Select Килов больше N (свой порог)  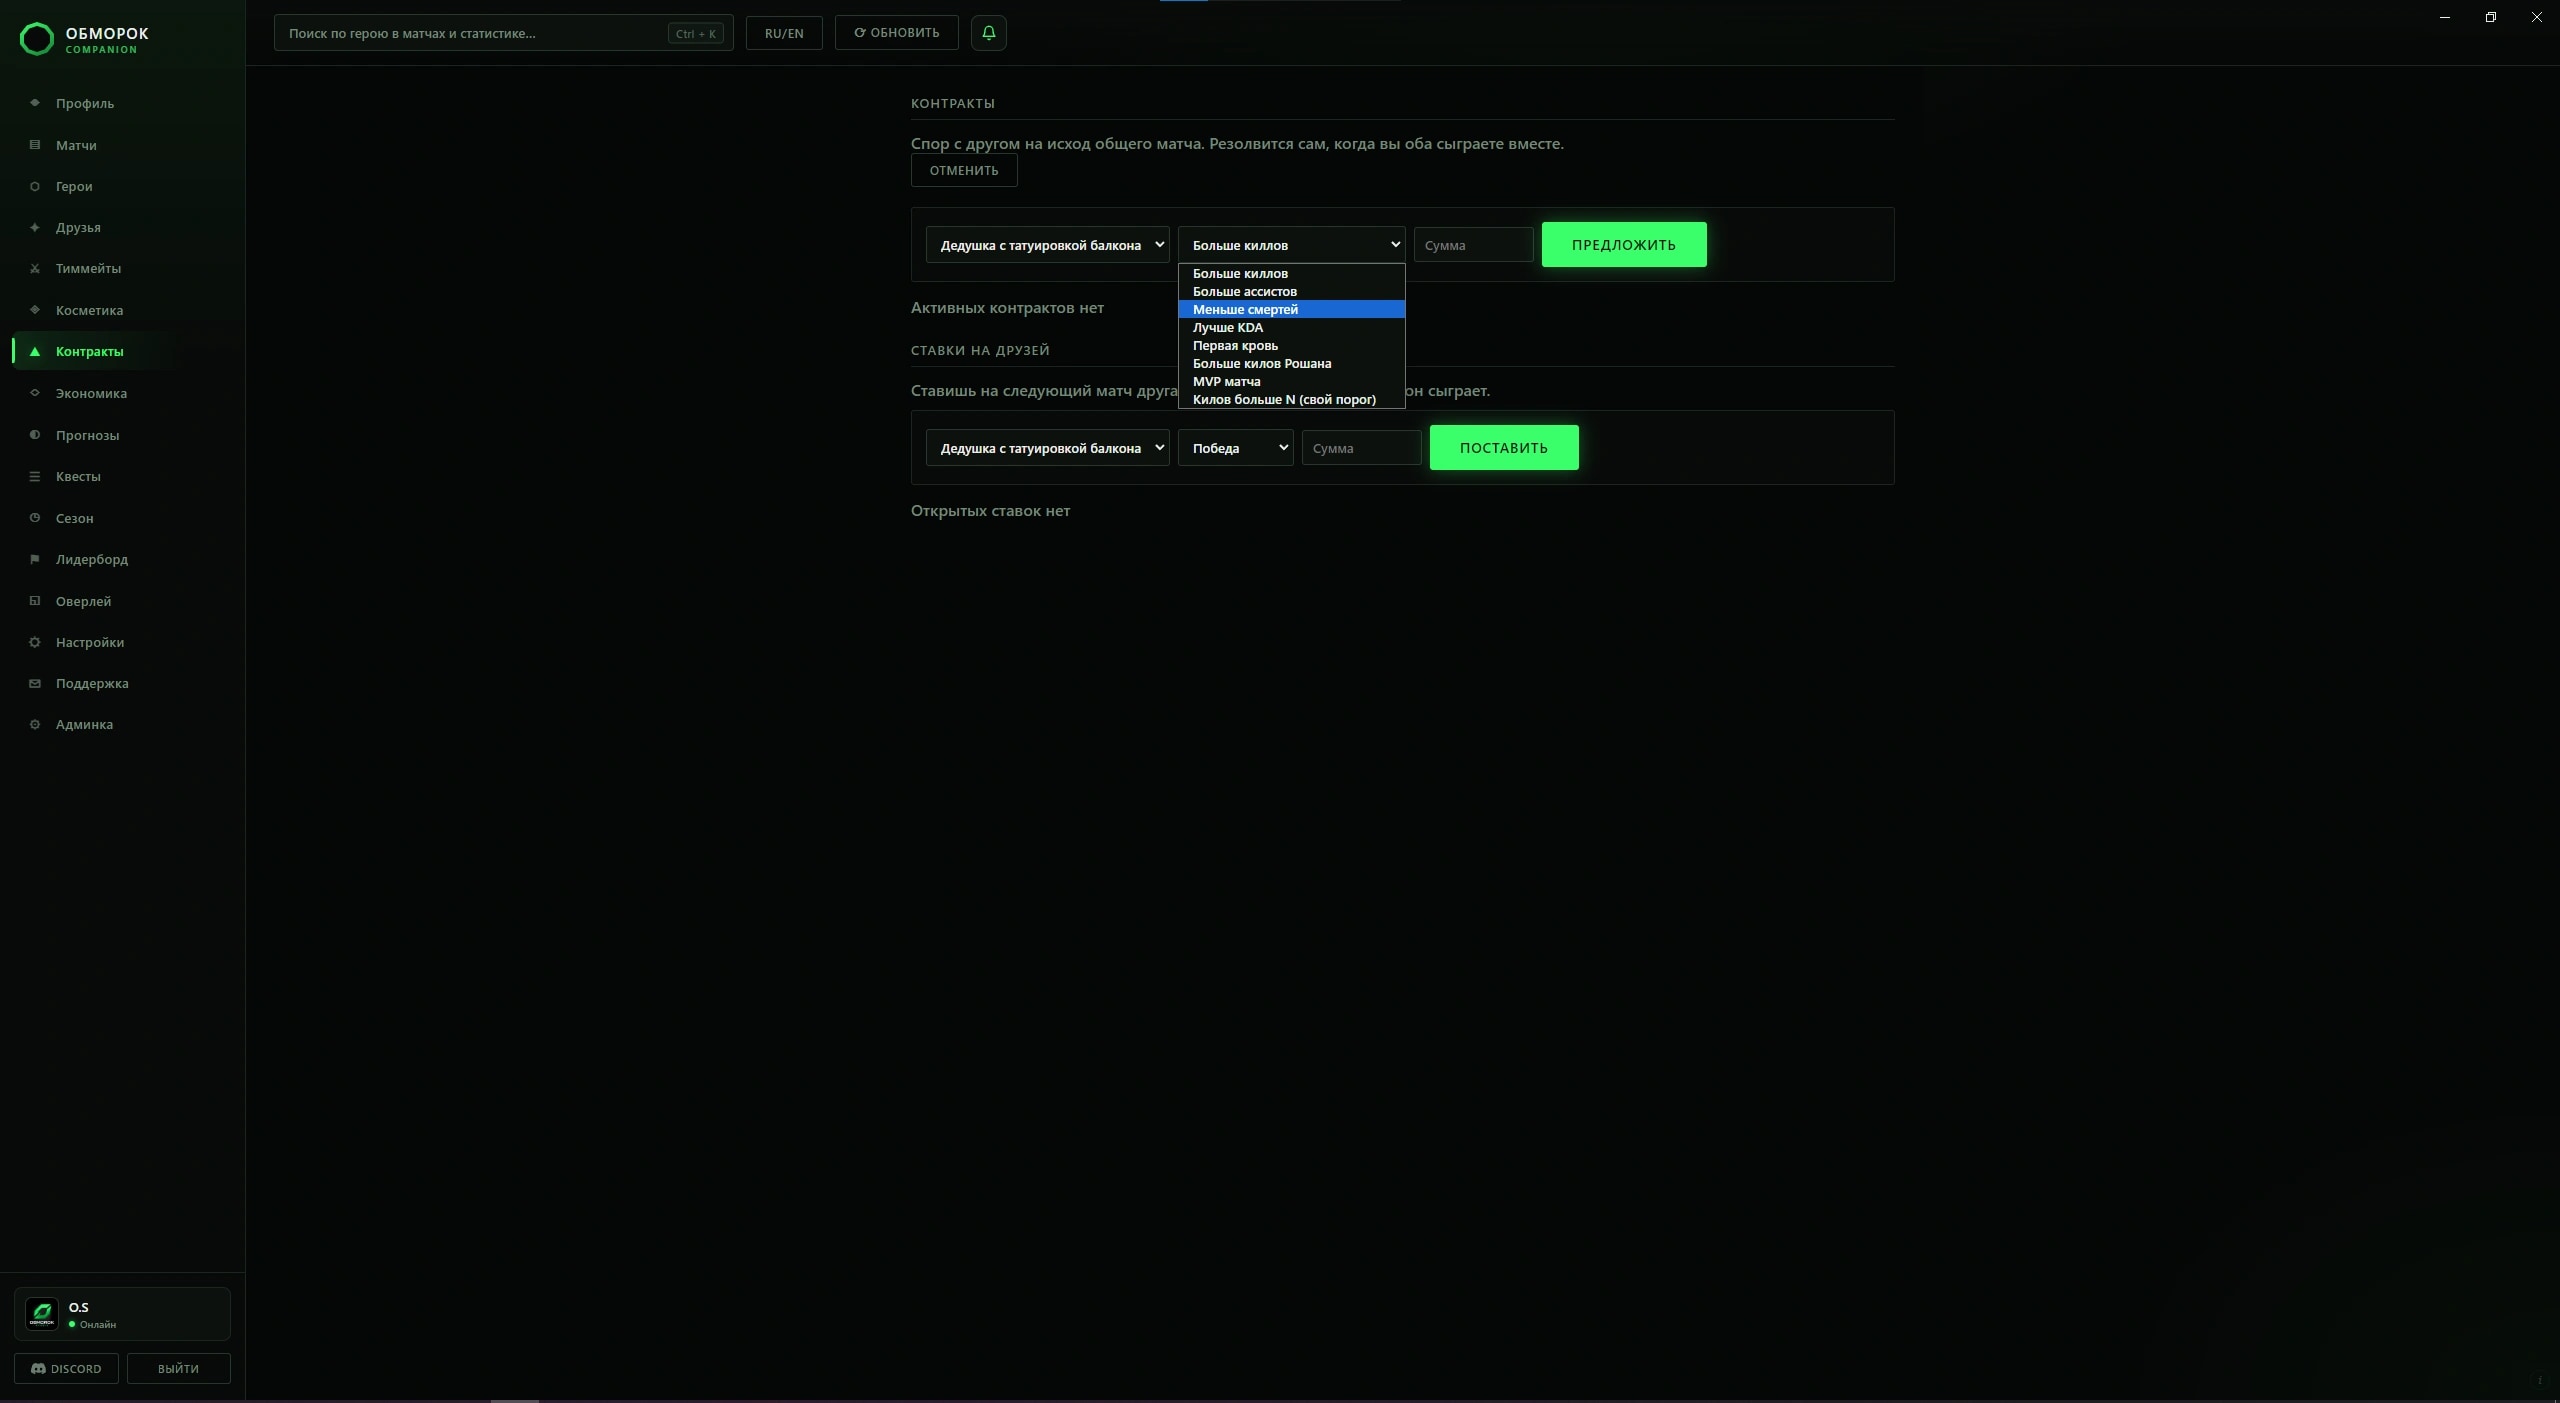tap(1291, 399)
